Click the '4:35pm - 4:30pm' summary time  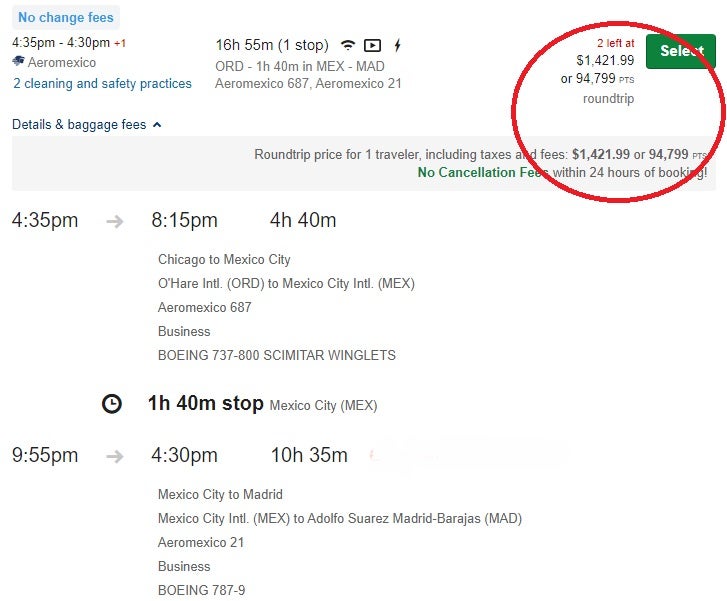pos(61,43)
